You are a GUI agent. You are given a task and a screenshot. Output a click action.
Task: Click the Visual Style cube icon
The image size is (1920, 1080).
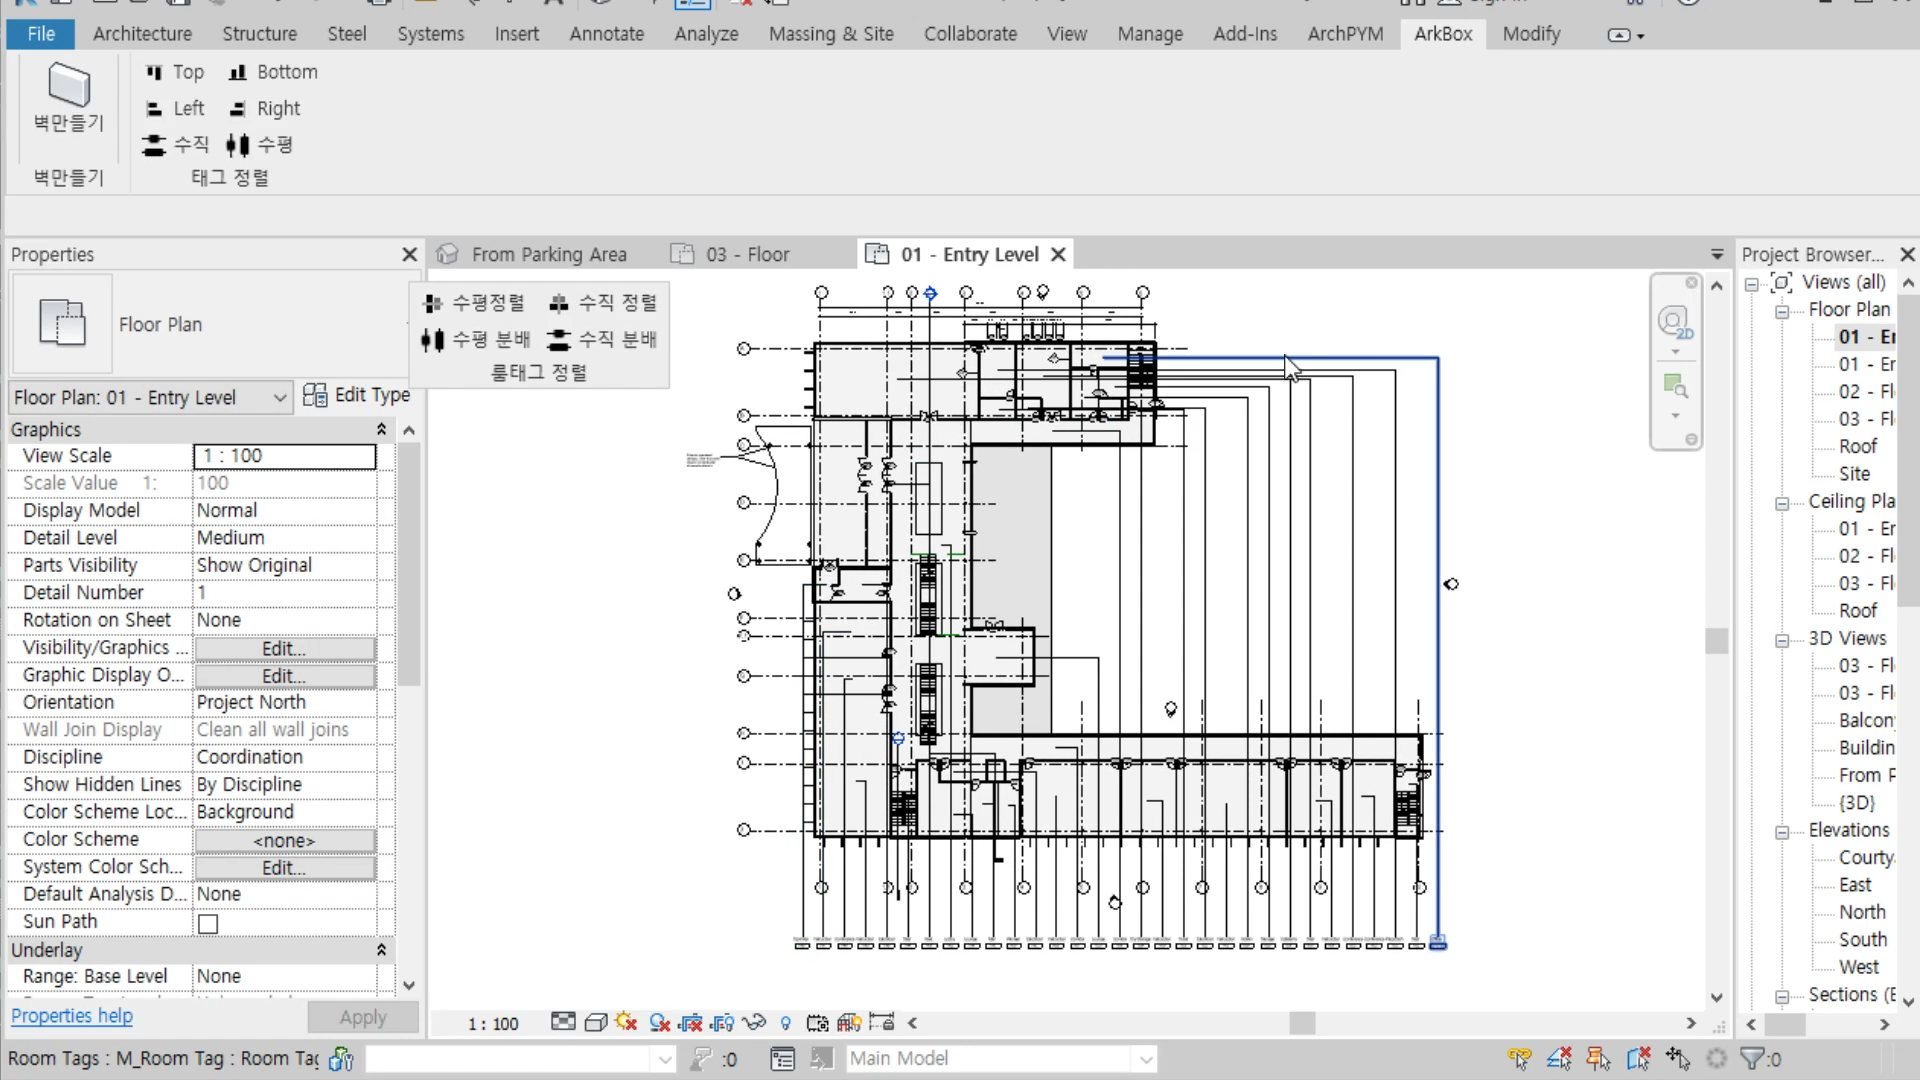point(596,1022)
